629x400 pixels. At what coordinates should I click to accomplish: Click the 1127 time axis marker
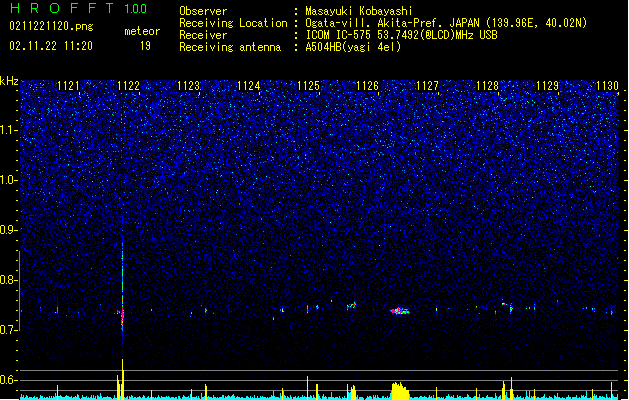pyautogui.click(x=428, y=85)
